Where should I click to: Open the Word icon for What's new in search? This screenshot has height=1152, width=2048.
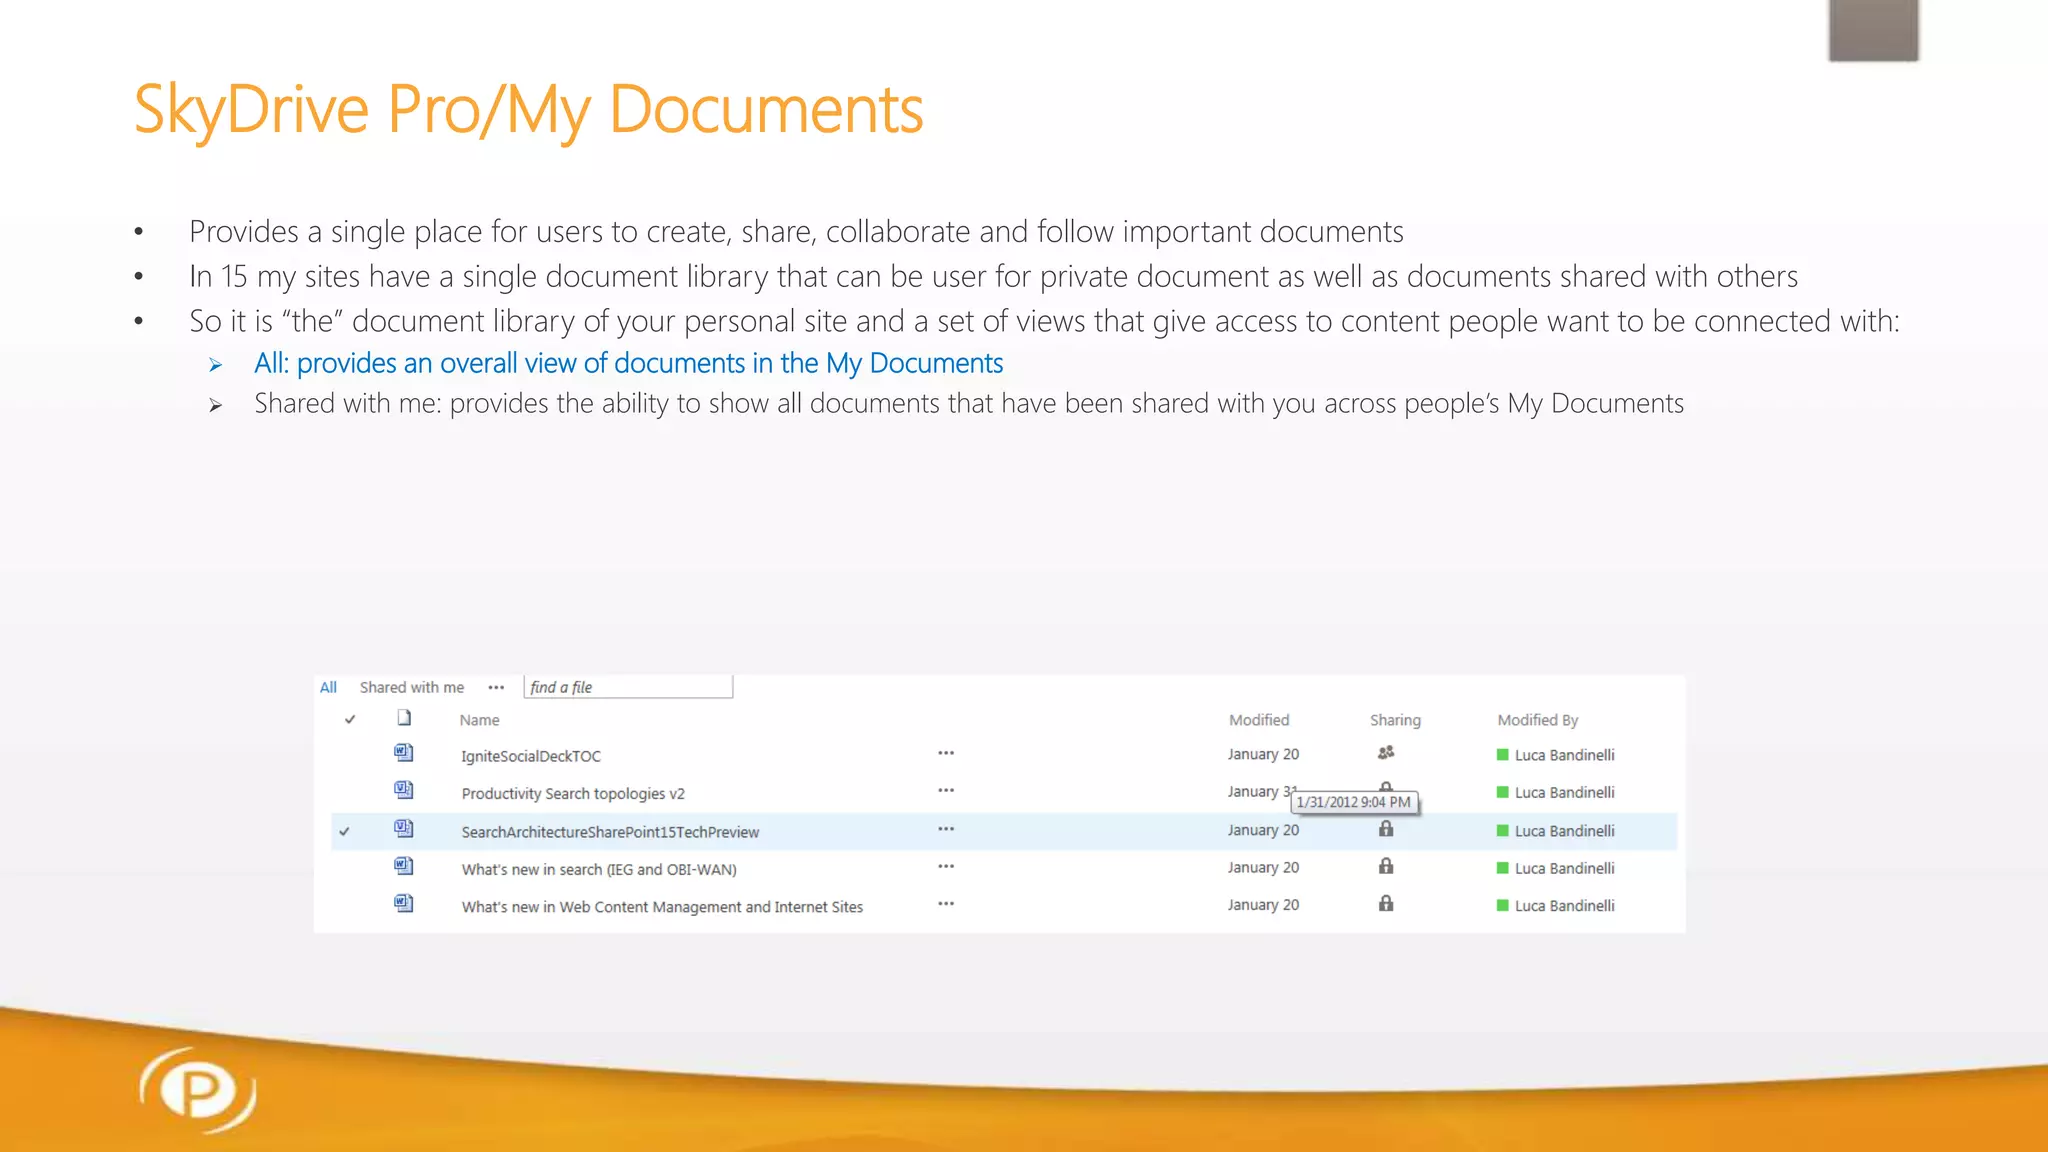coord(403,866)
